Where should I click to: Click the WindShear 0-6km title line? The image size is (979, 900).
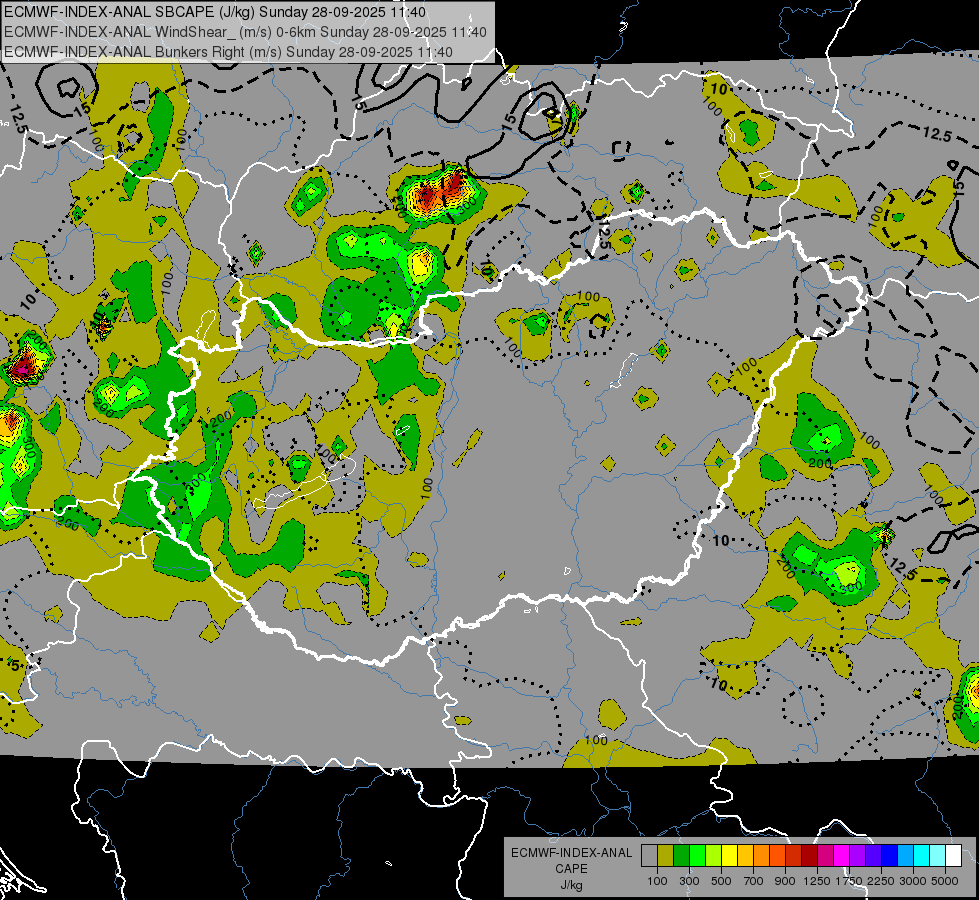pos(245,32)
